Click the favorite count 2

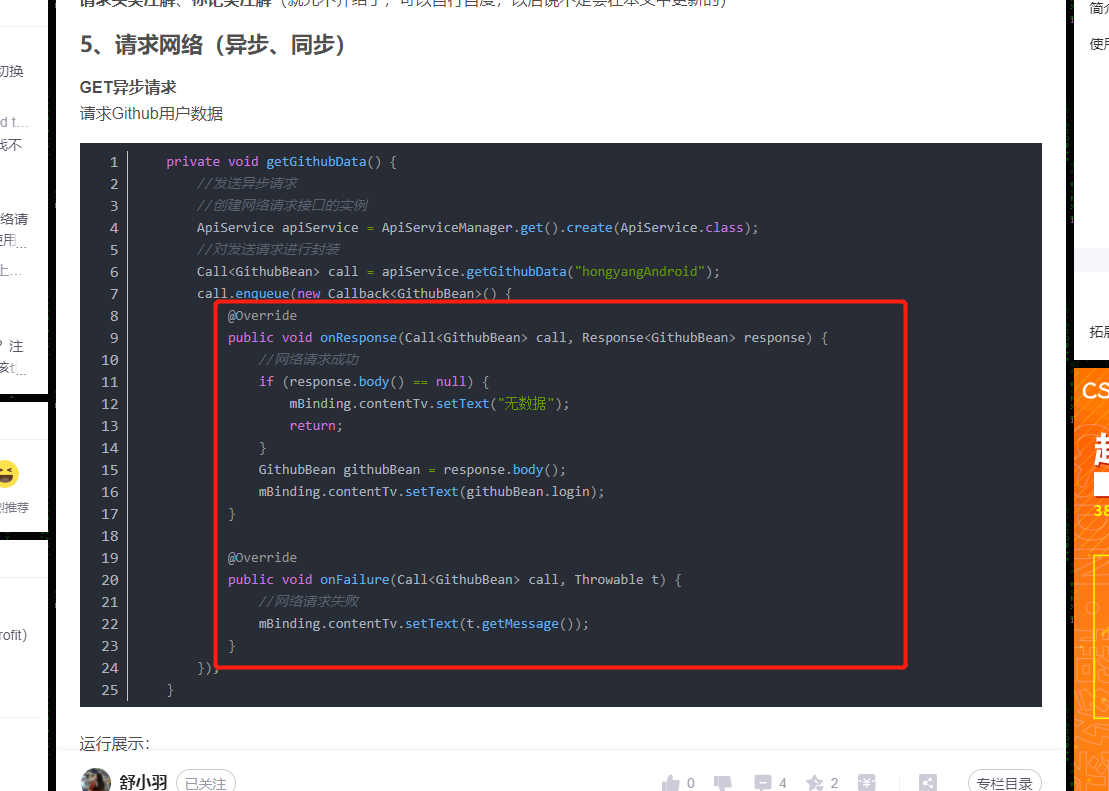834,782
